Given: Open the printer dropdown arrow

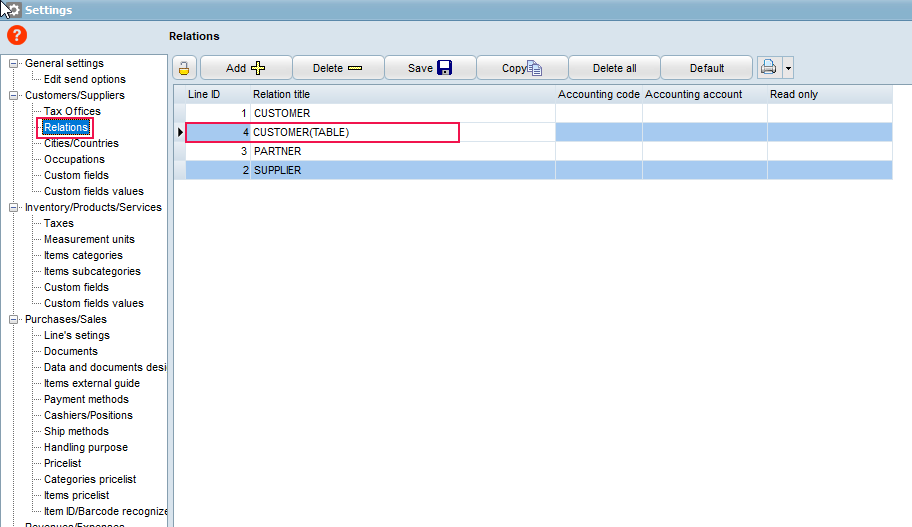Looking at the screenshot, I should coord(788,68).
